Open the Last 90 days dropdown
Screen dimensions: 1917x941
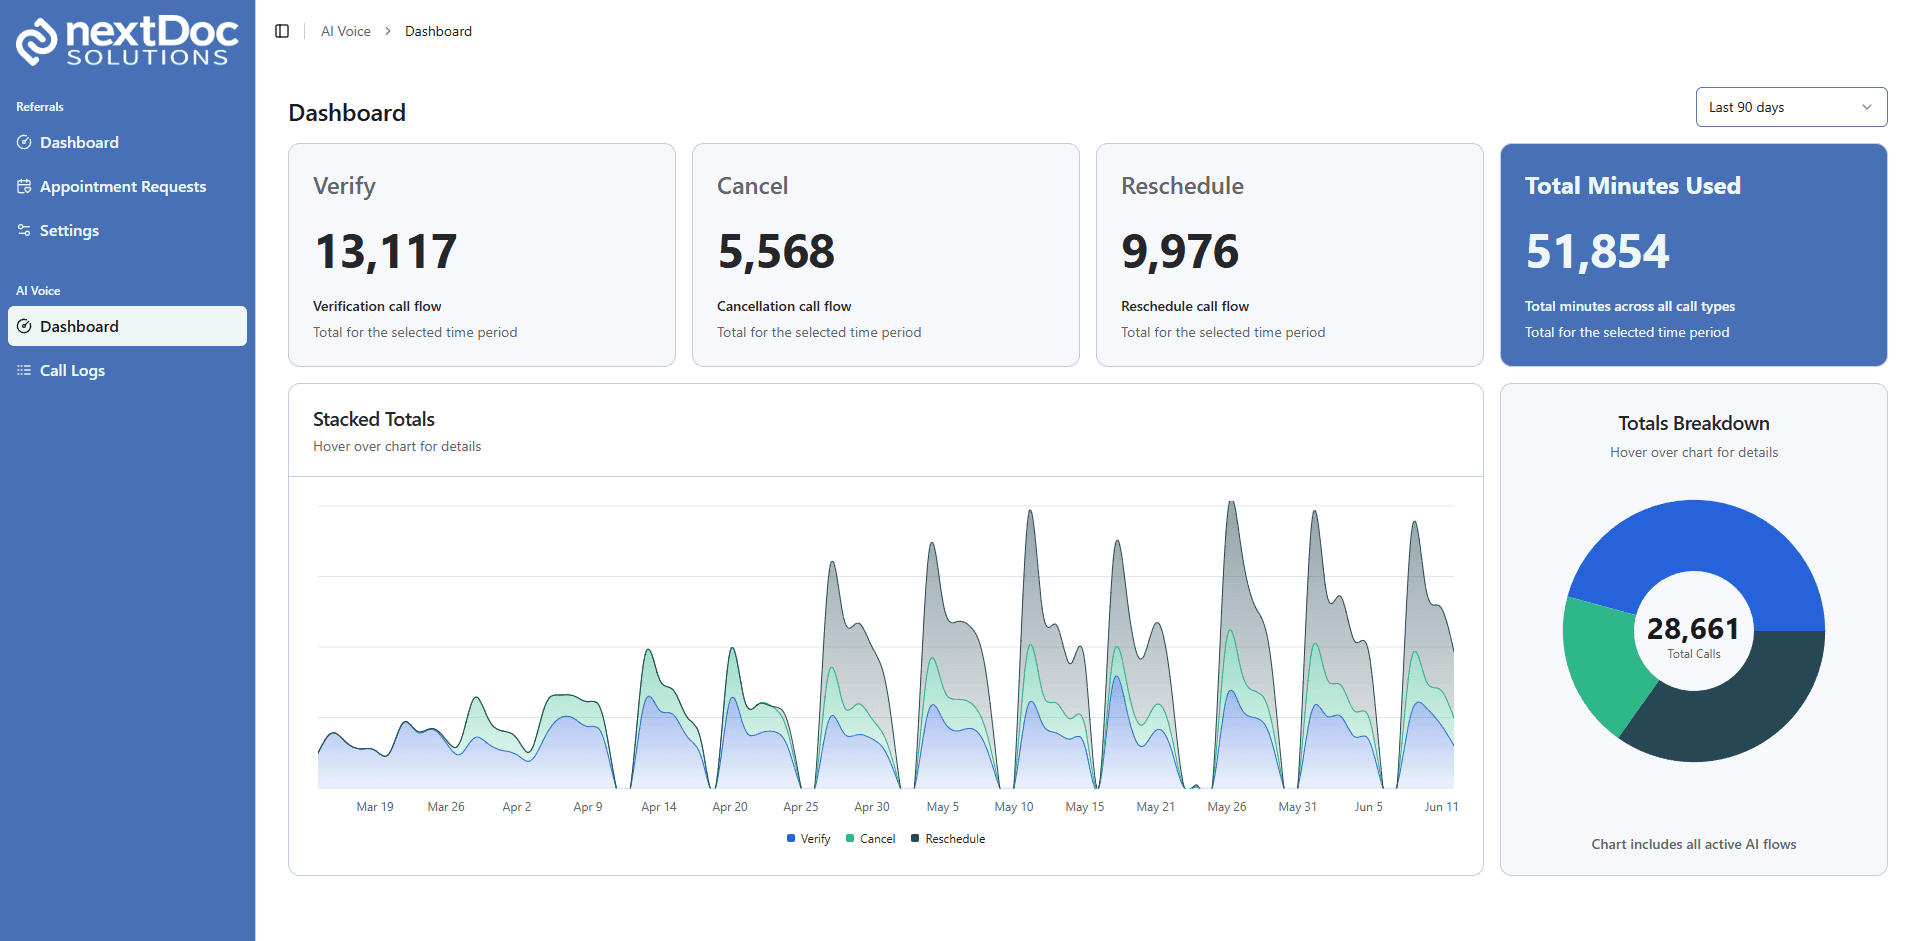(1790, 107)
